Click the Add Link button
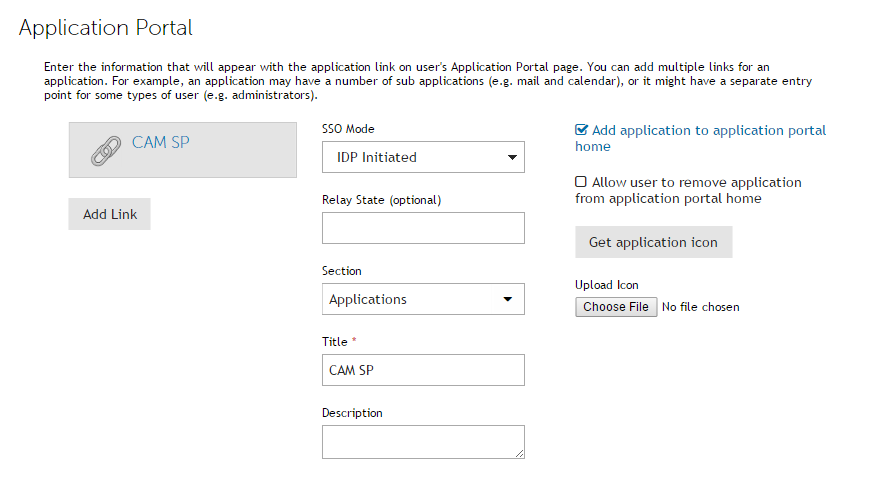The height and width of the screenshot is (498, 870). 109,214
